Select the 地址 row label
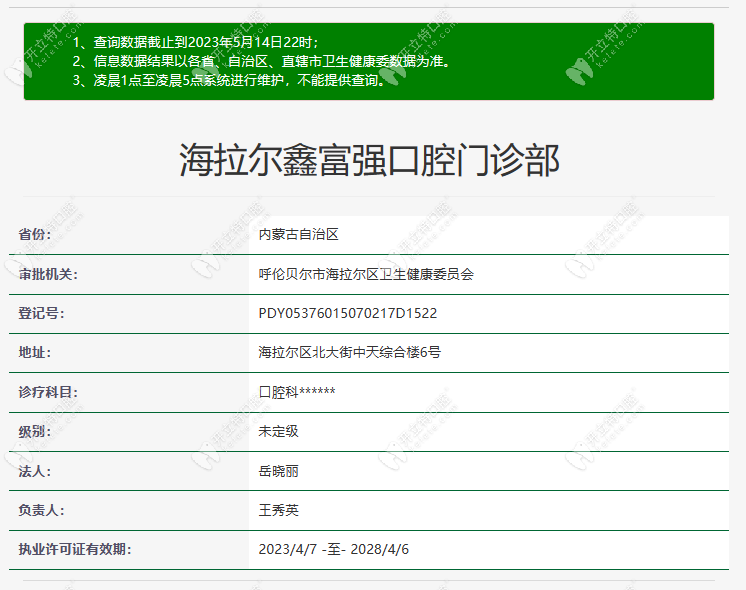 point(34,352)
